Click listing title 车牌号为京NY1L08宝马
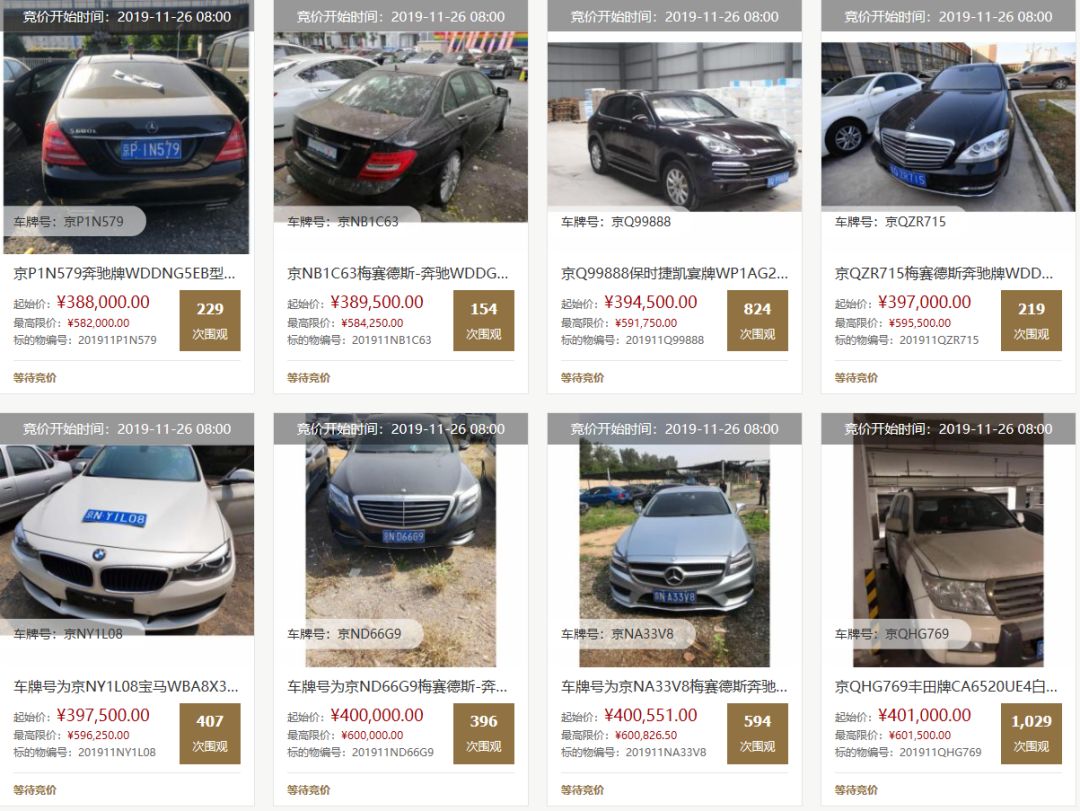Viewport: 1080px width, 811px height. pos(126,686)
